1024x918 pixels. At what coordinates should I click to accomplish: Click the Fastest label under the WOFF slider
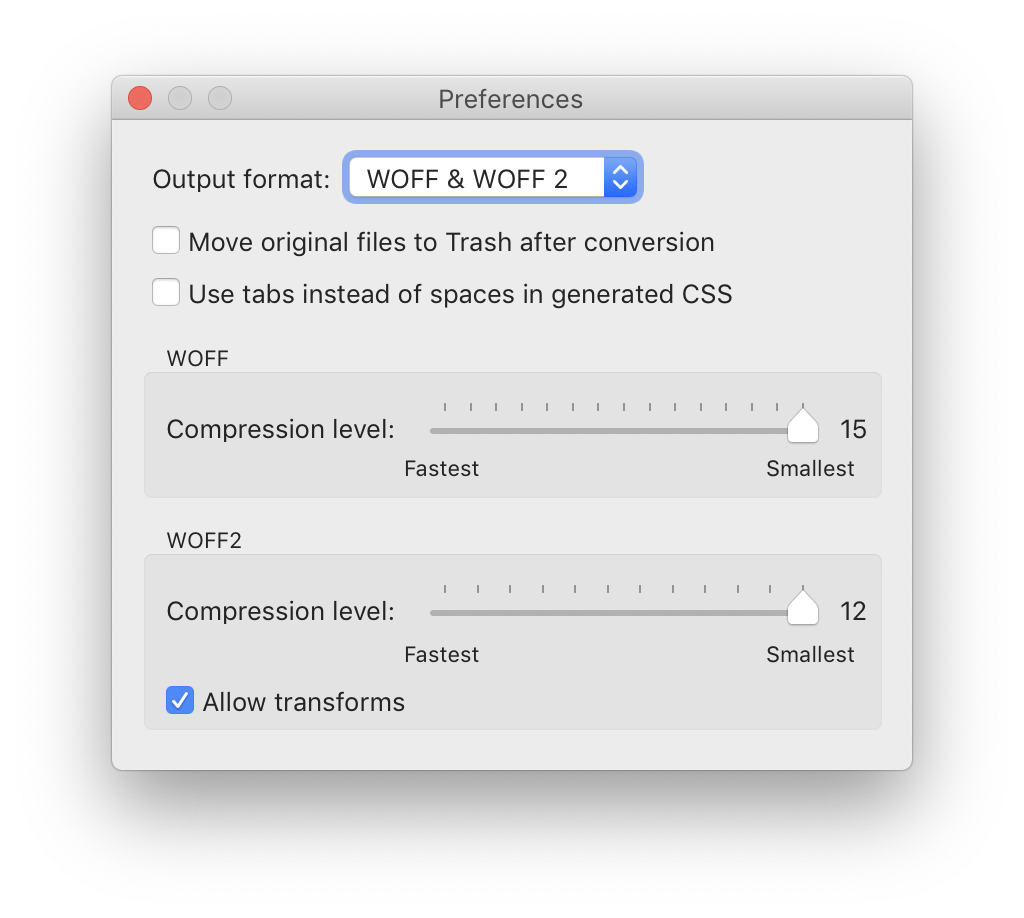441,468
